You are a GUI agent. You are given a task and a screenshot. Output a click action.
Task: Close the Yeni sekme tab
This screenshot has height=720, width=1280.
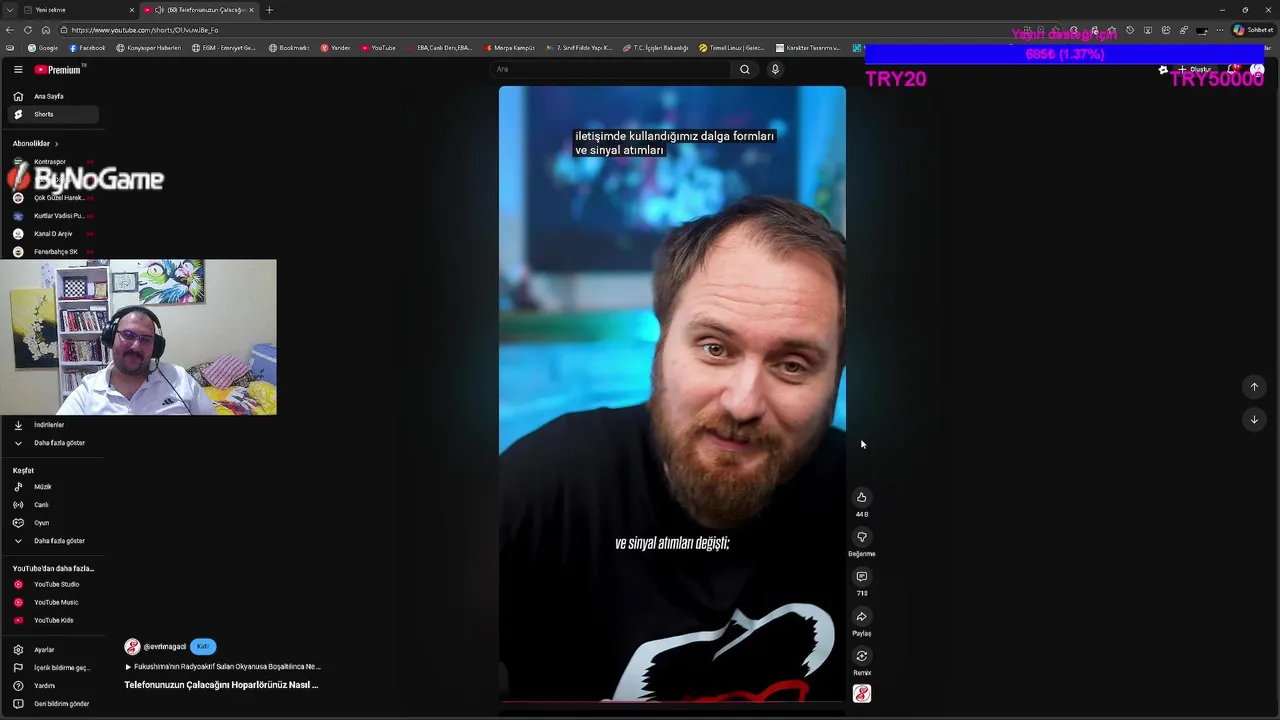point(131,10)
